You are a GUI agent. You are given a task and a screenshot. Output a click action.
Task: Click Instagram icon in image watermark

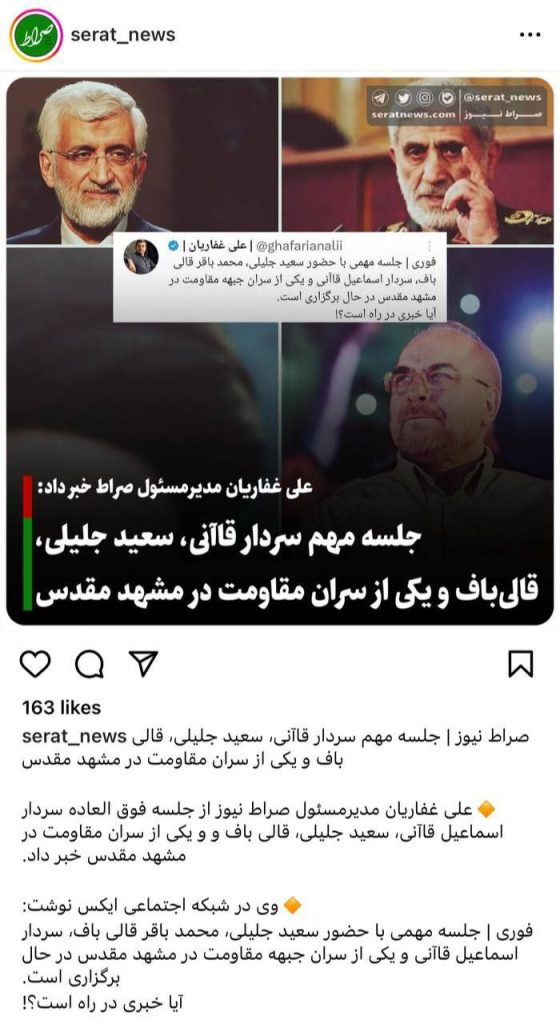(425, 98)
